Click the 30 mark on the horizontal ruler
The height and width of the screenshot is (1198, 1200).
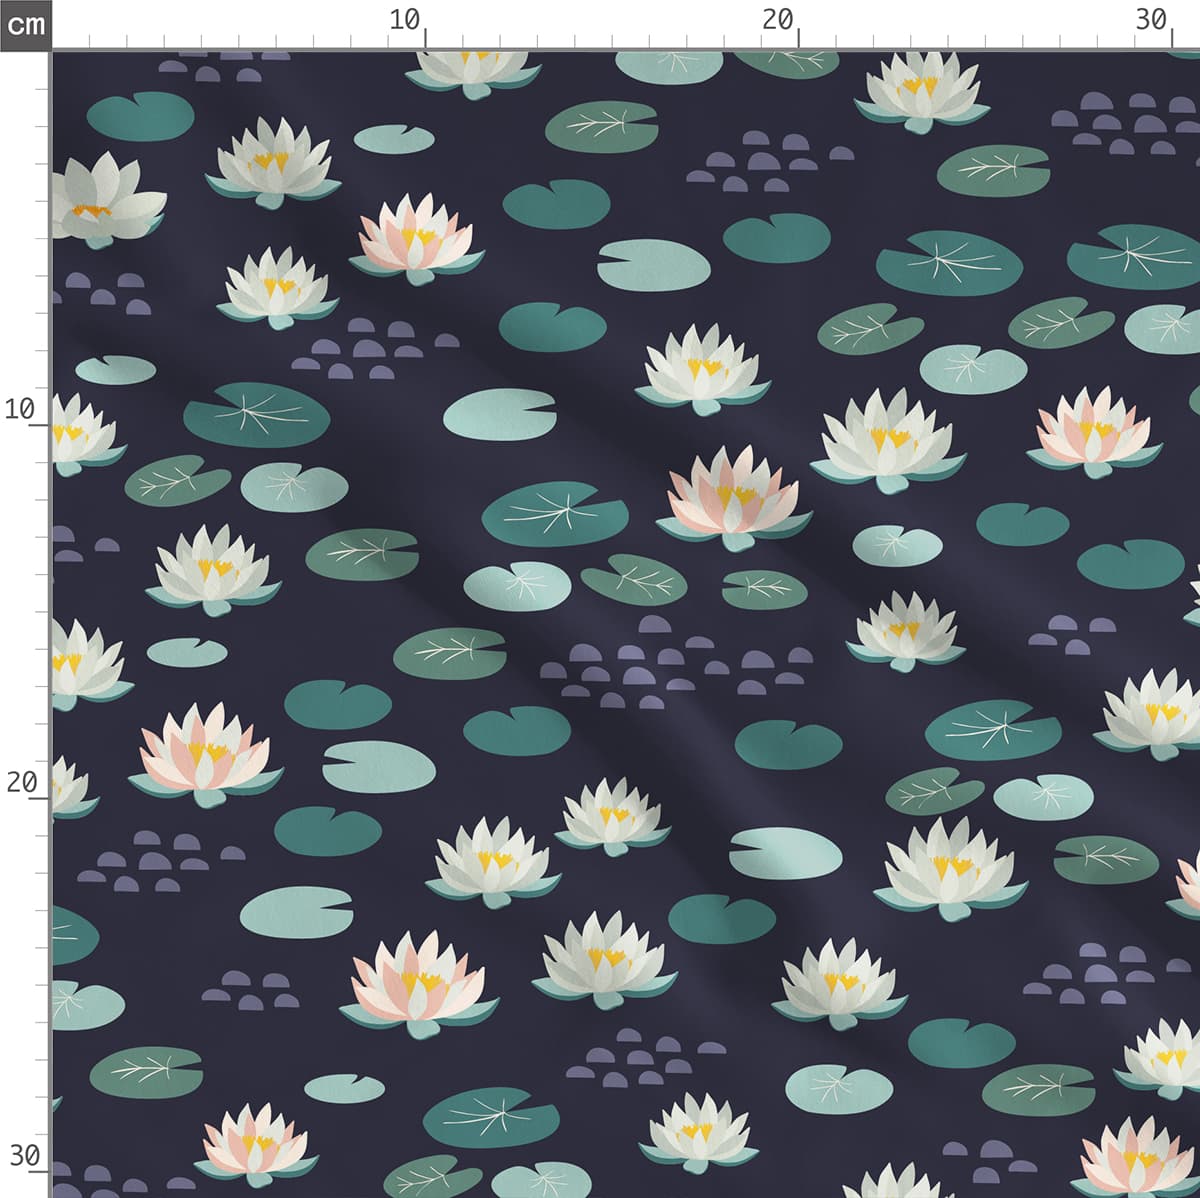point(1151,20)
